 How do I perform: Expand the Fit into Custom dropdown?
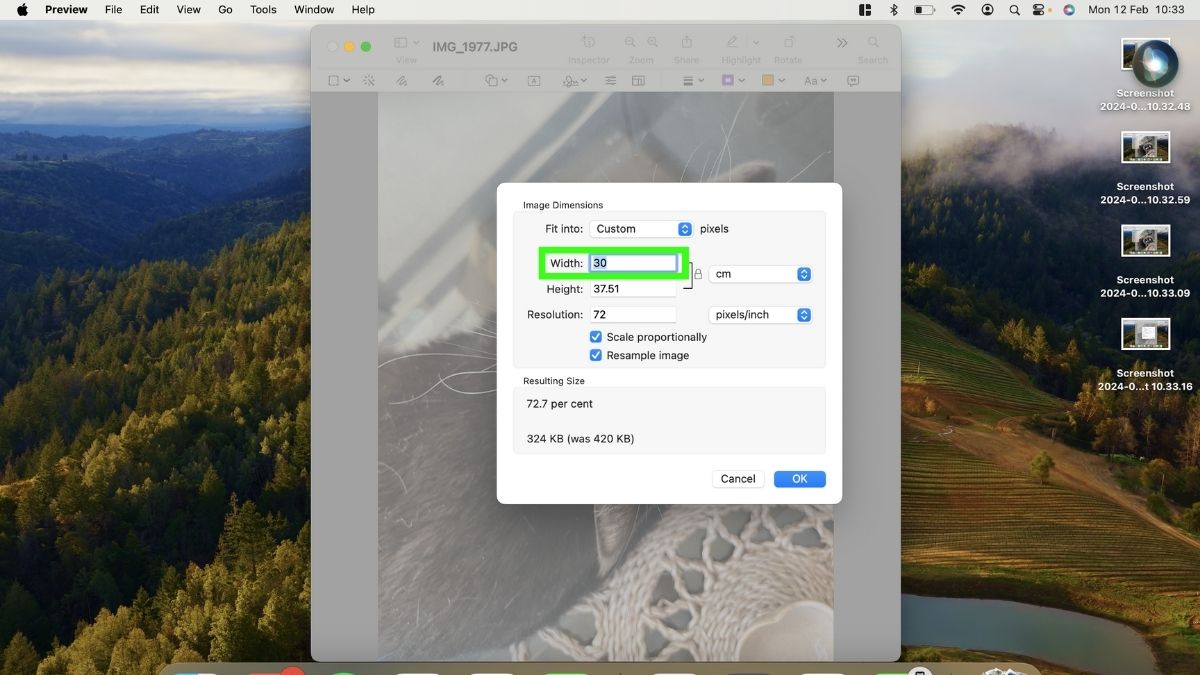coord(641,229)
